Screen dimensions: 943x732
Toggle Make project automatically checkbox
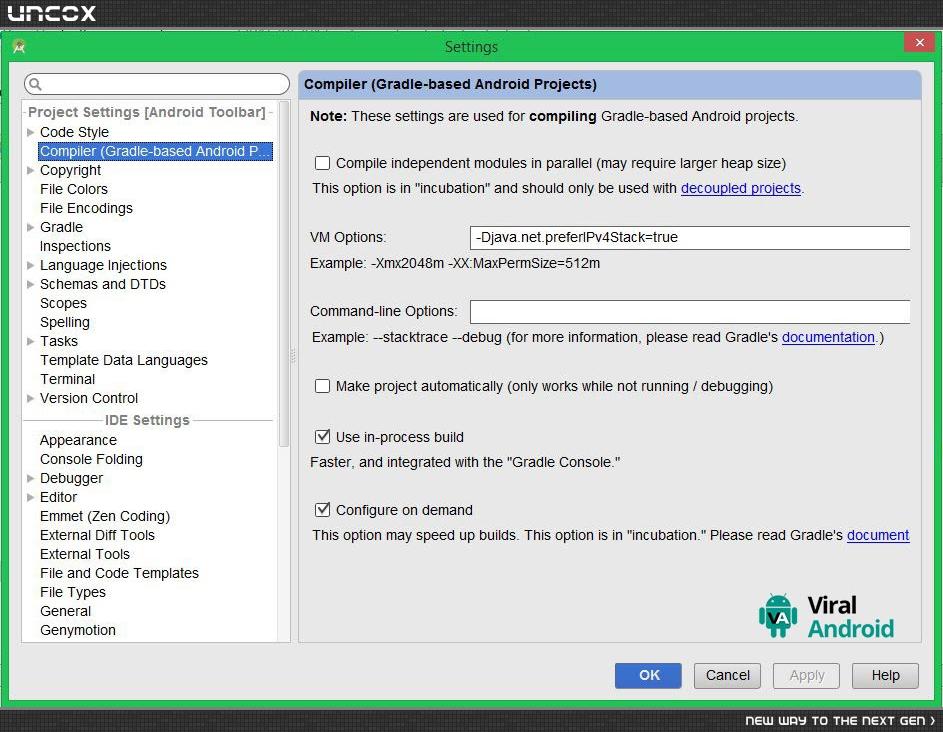click(322, 386)
